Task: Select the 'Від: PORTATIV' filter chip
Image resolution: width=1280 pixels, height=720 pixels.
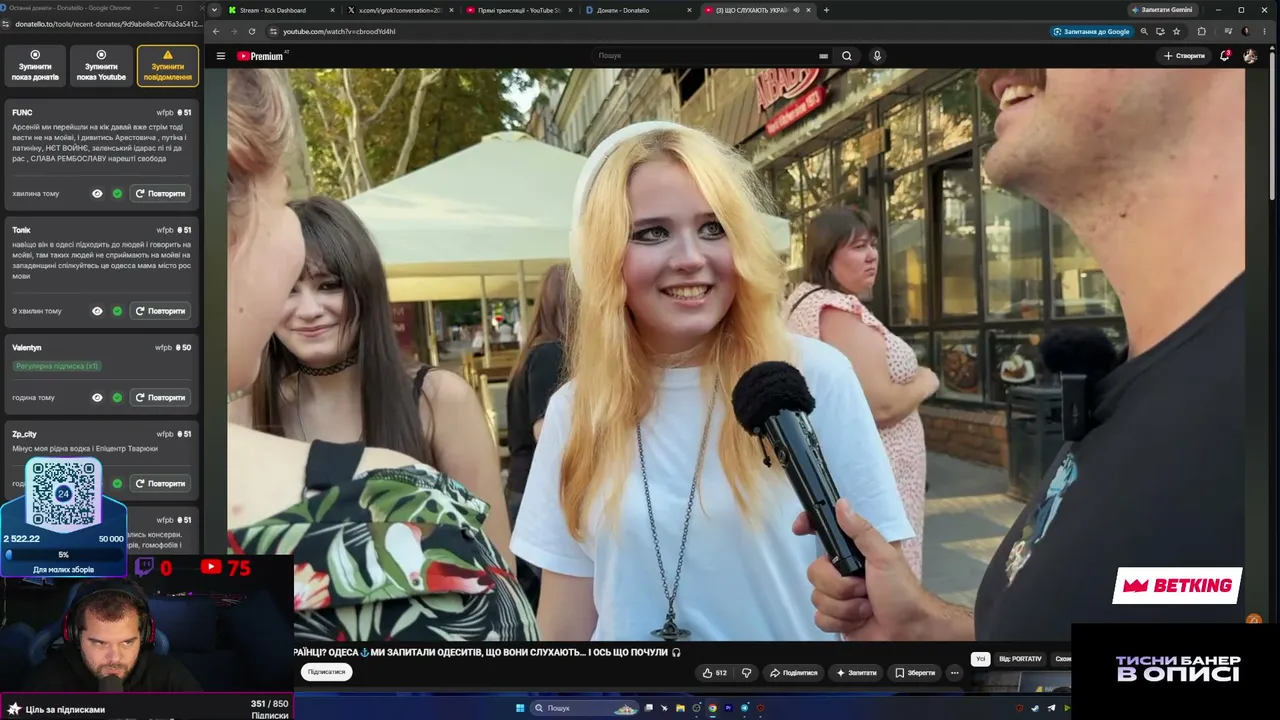Action: 1020,659
